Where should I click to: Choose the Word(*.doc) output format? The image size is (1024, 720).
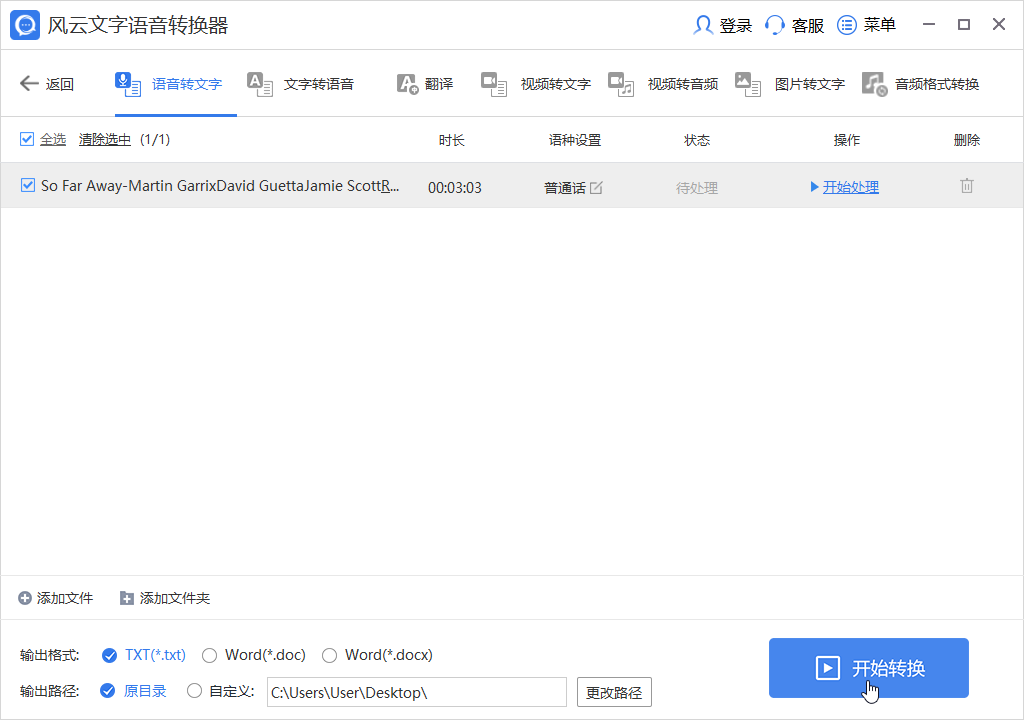[210, 655]
